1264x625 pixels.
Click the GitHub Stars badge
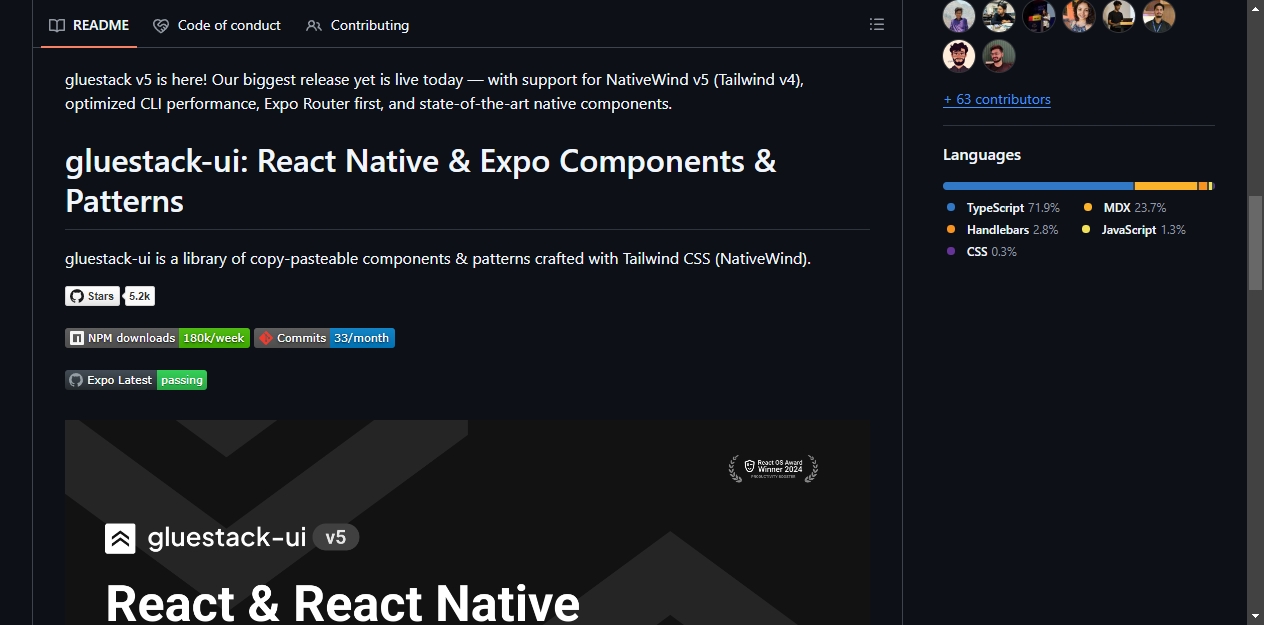tap(92, 296)
